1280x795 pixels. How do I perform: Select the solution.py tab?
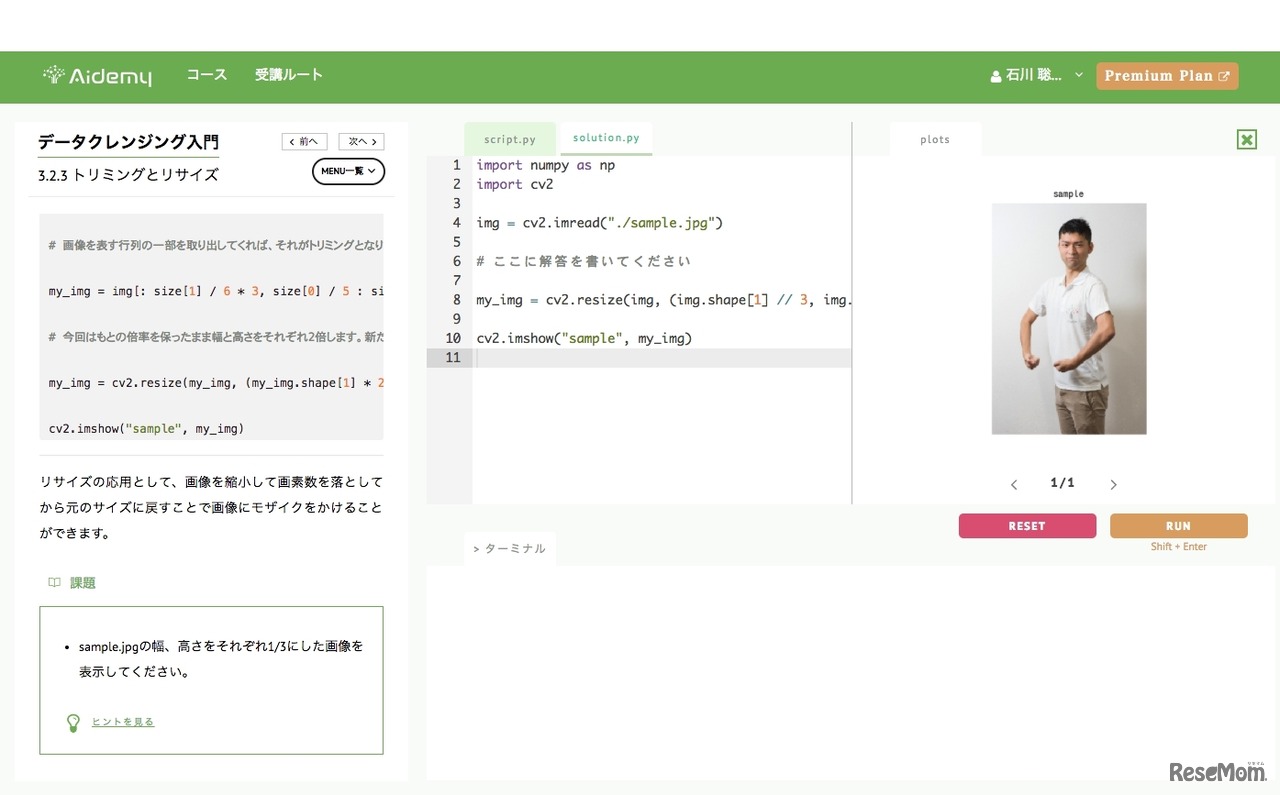606,138
